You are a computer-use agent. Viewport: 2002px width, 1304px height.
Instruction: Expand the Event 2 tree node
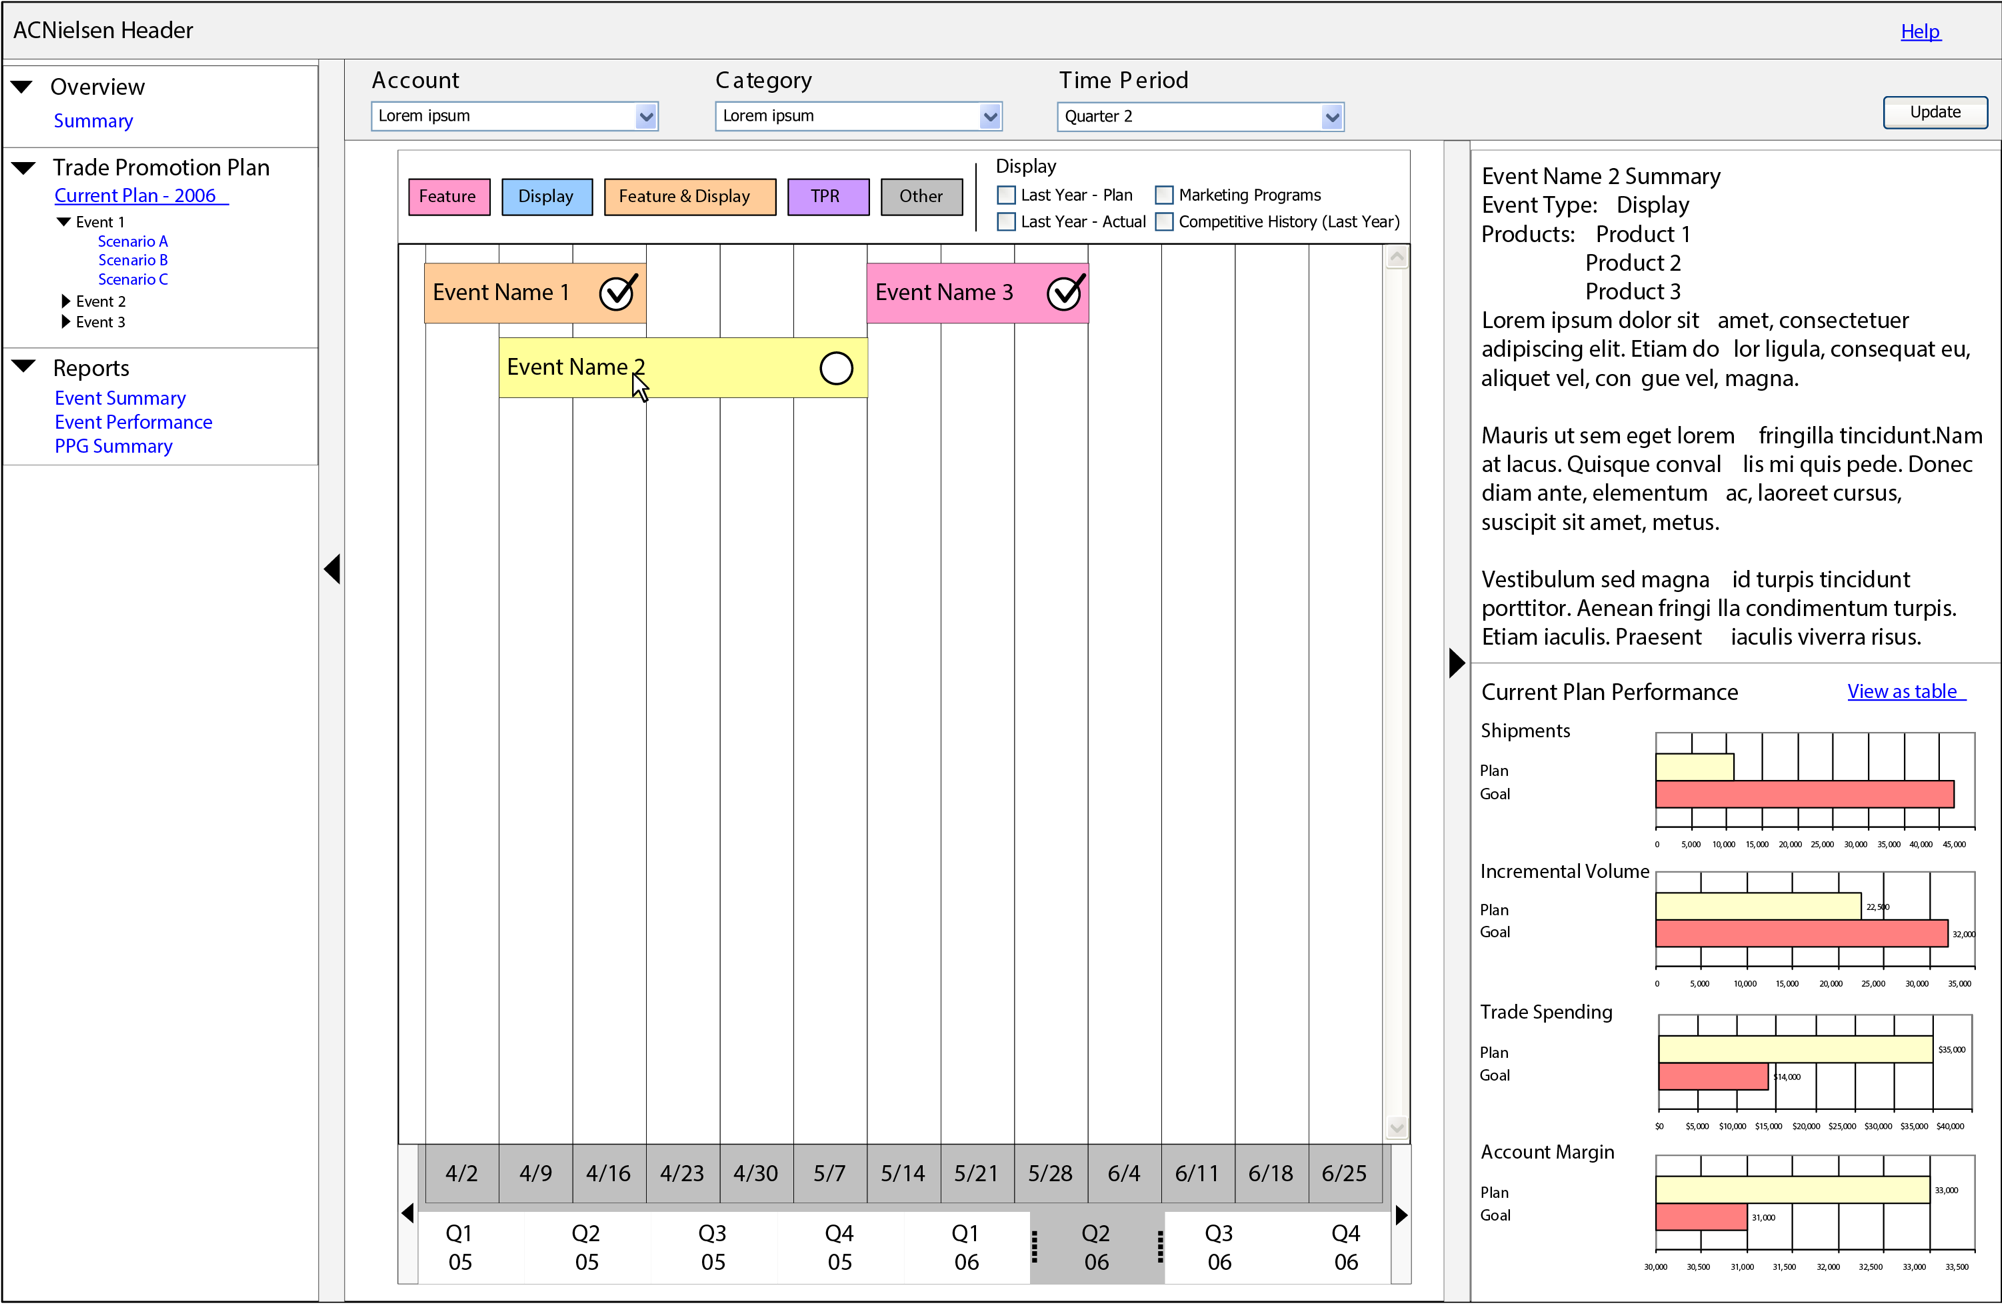(x=65, y=300)
